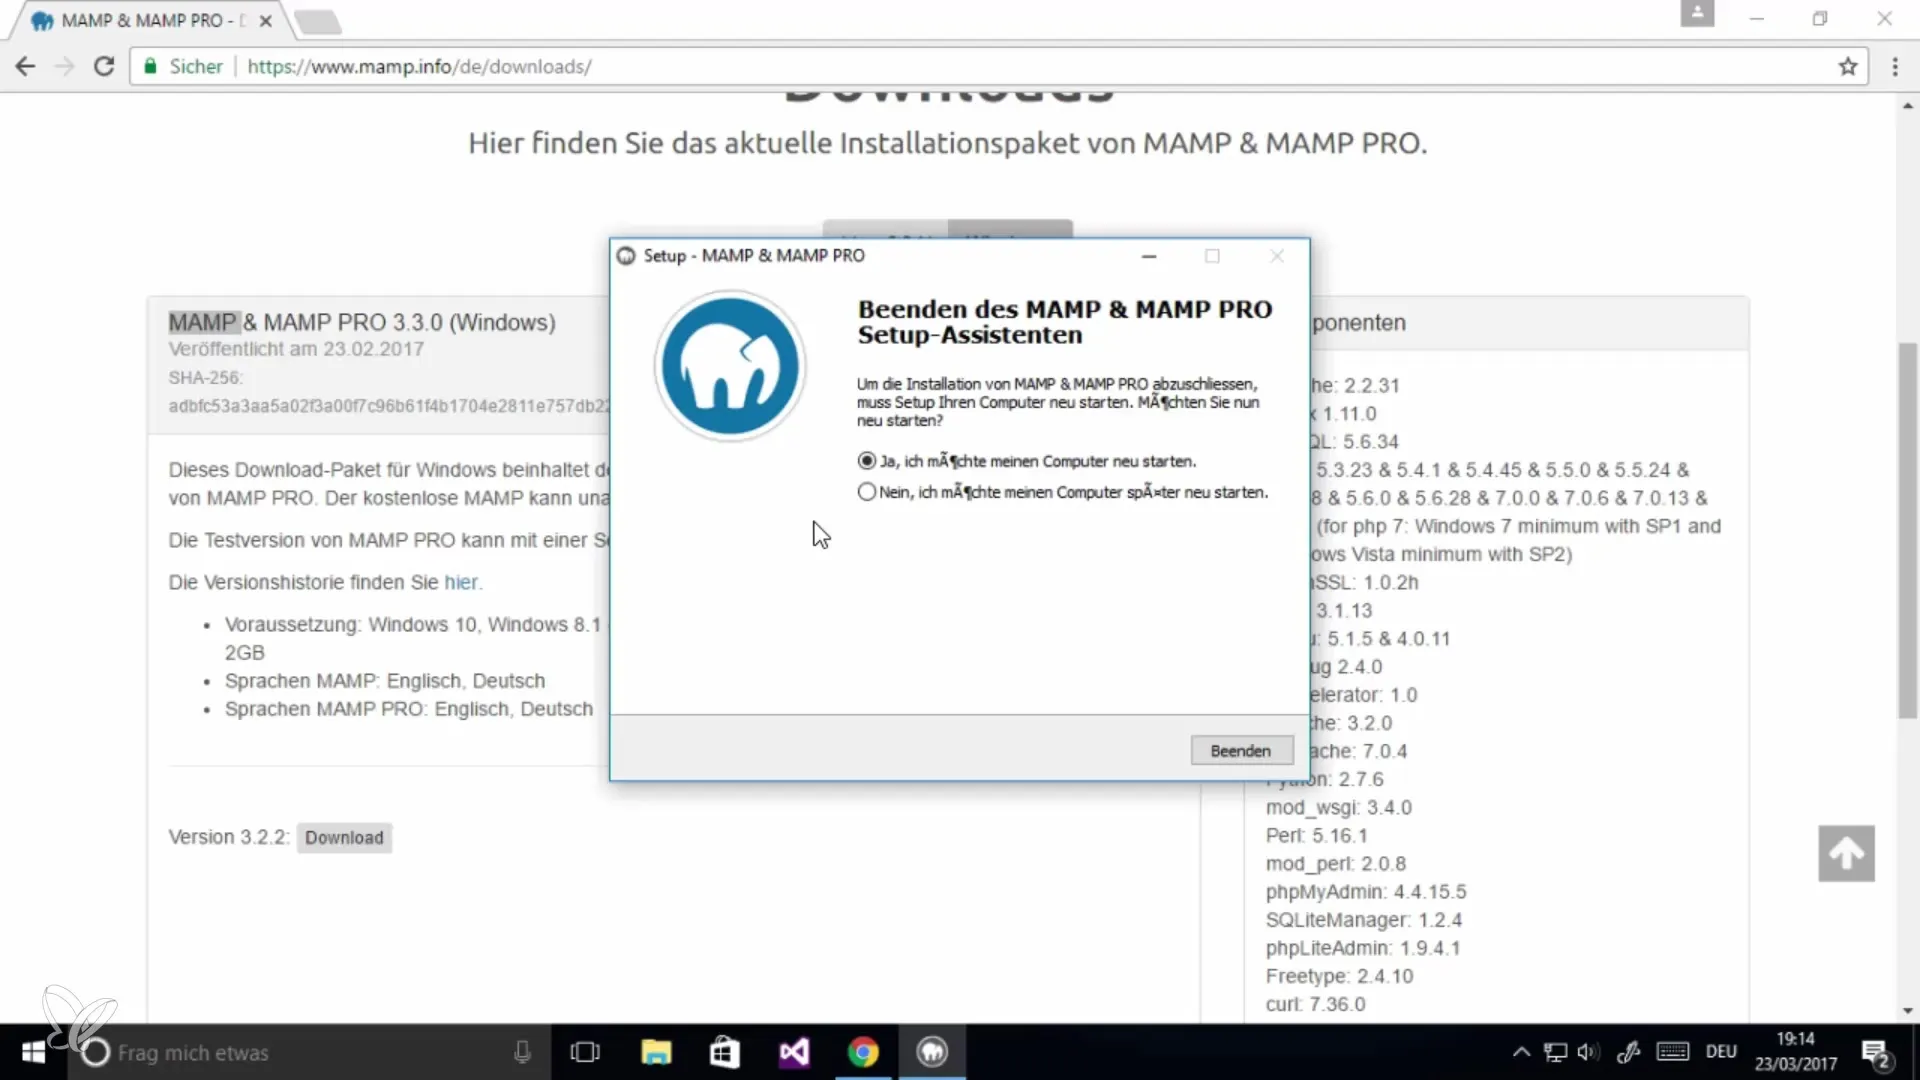
Task: Click the MAMP elephant logo in setup
Action: [730, 366]
